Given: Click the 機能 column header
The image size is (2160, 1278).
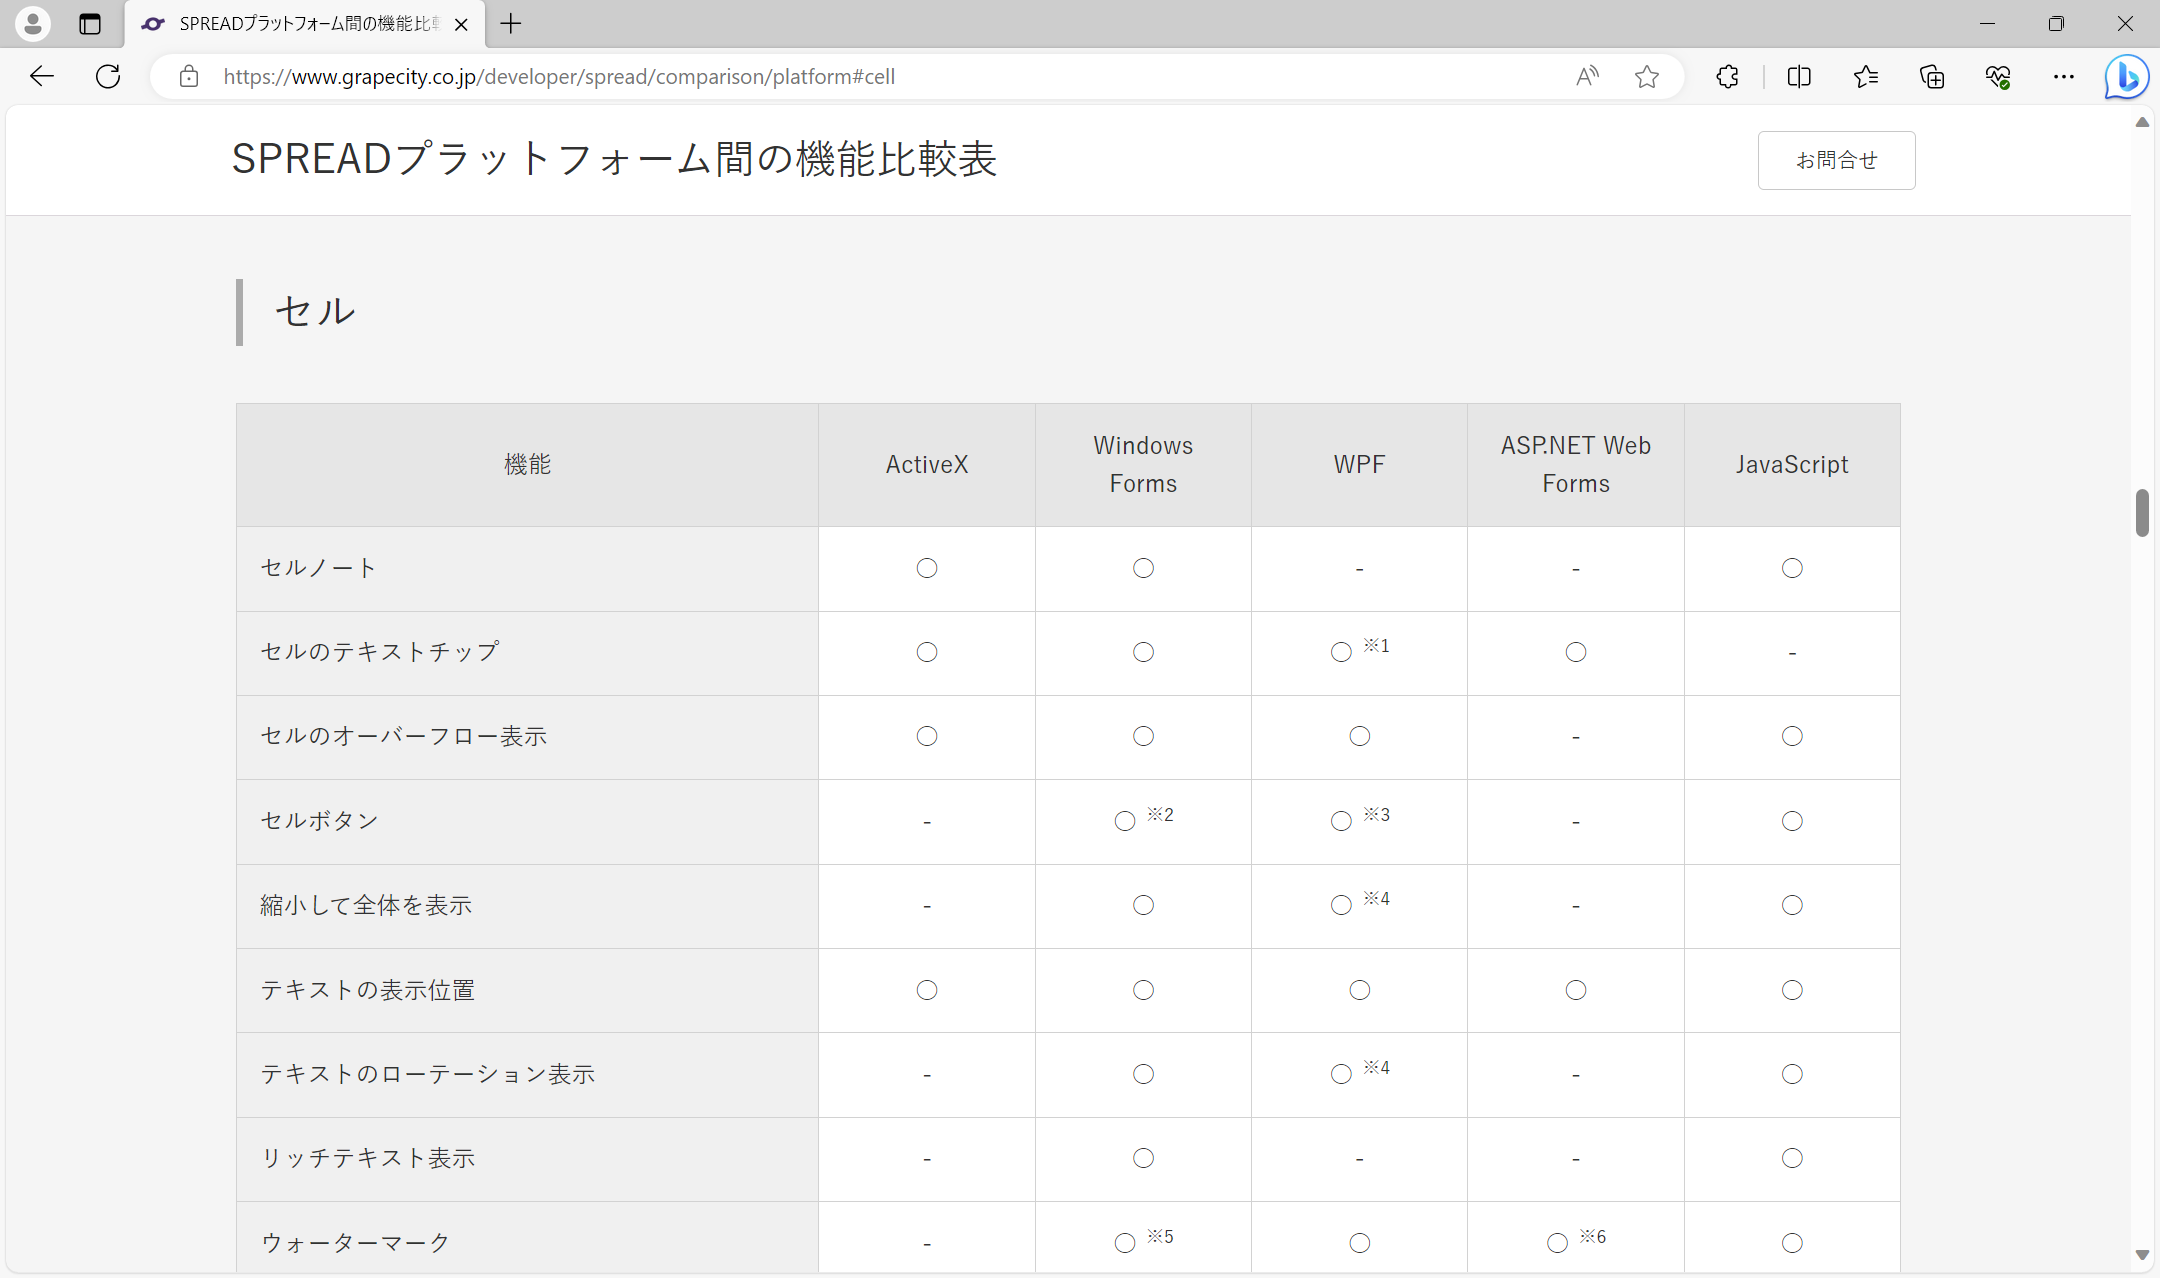Looking at the screenshot, I should [x=527, y=465].
